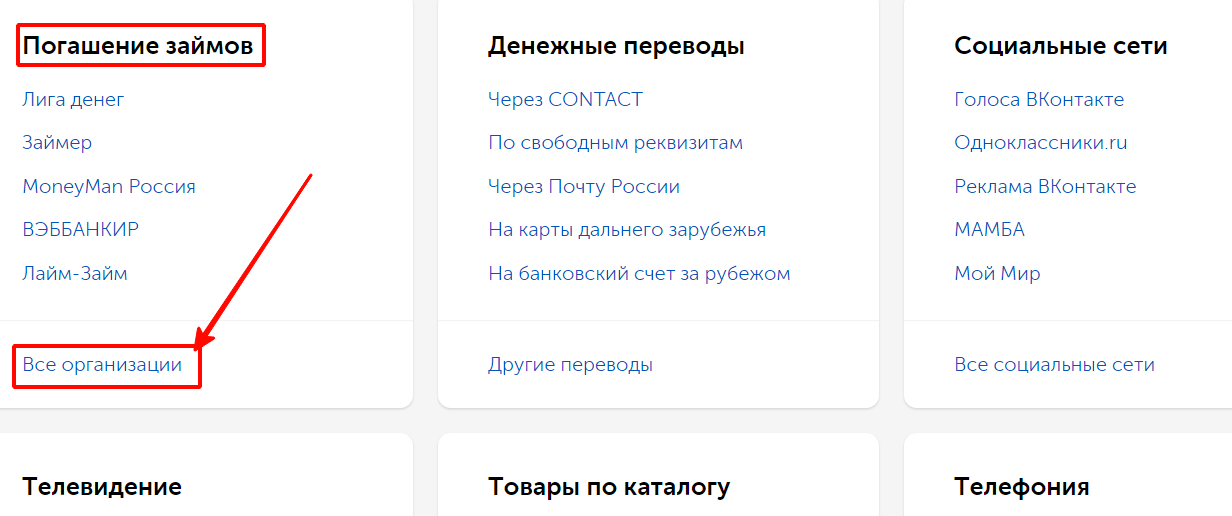Open Одноклассники.ru payment link
The height and width of the screenshot is (516, 1232).
point(1040,143)
